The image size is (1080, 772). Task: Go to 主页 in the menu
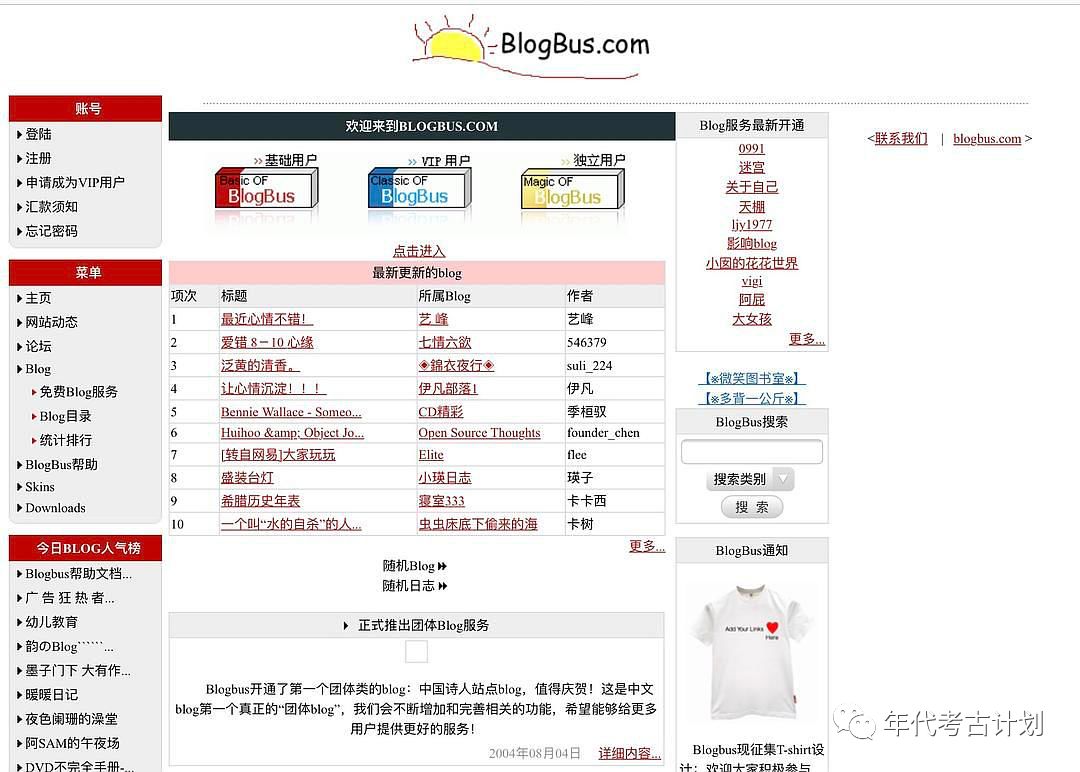pyautogui.click(x=39, y=298)
